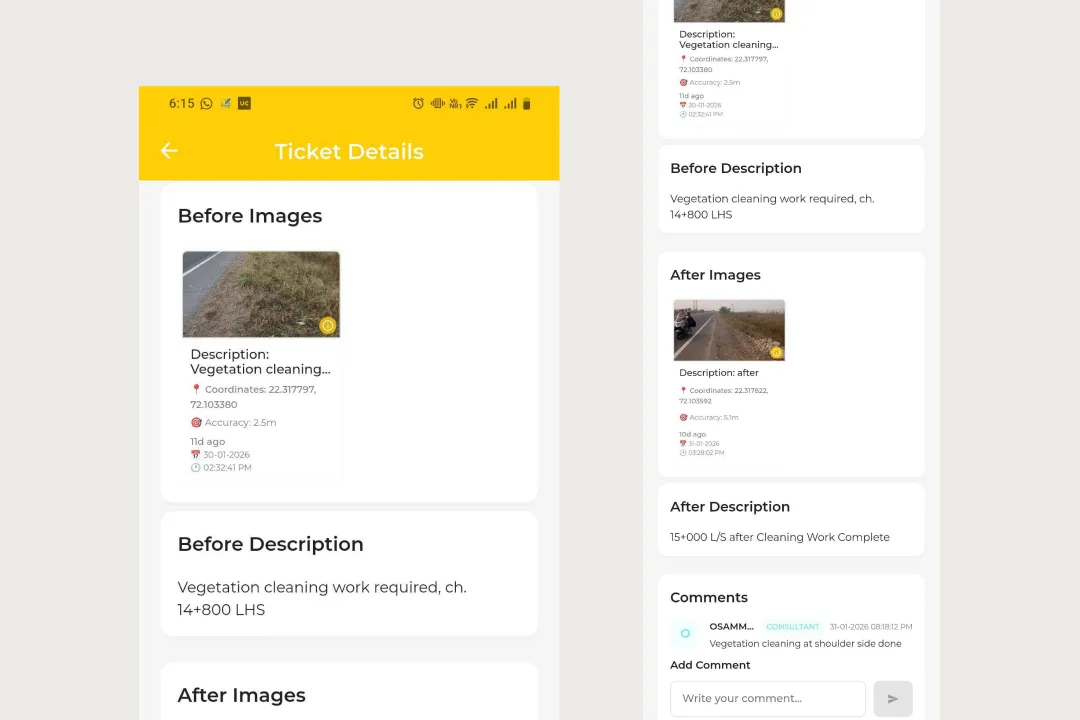This screenshot has width=1080, height=720.
Task: Tap the WhatsApp icon in the status bar
Action: point(206,103)
